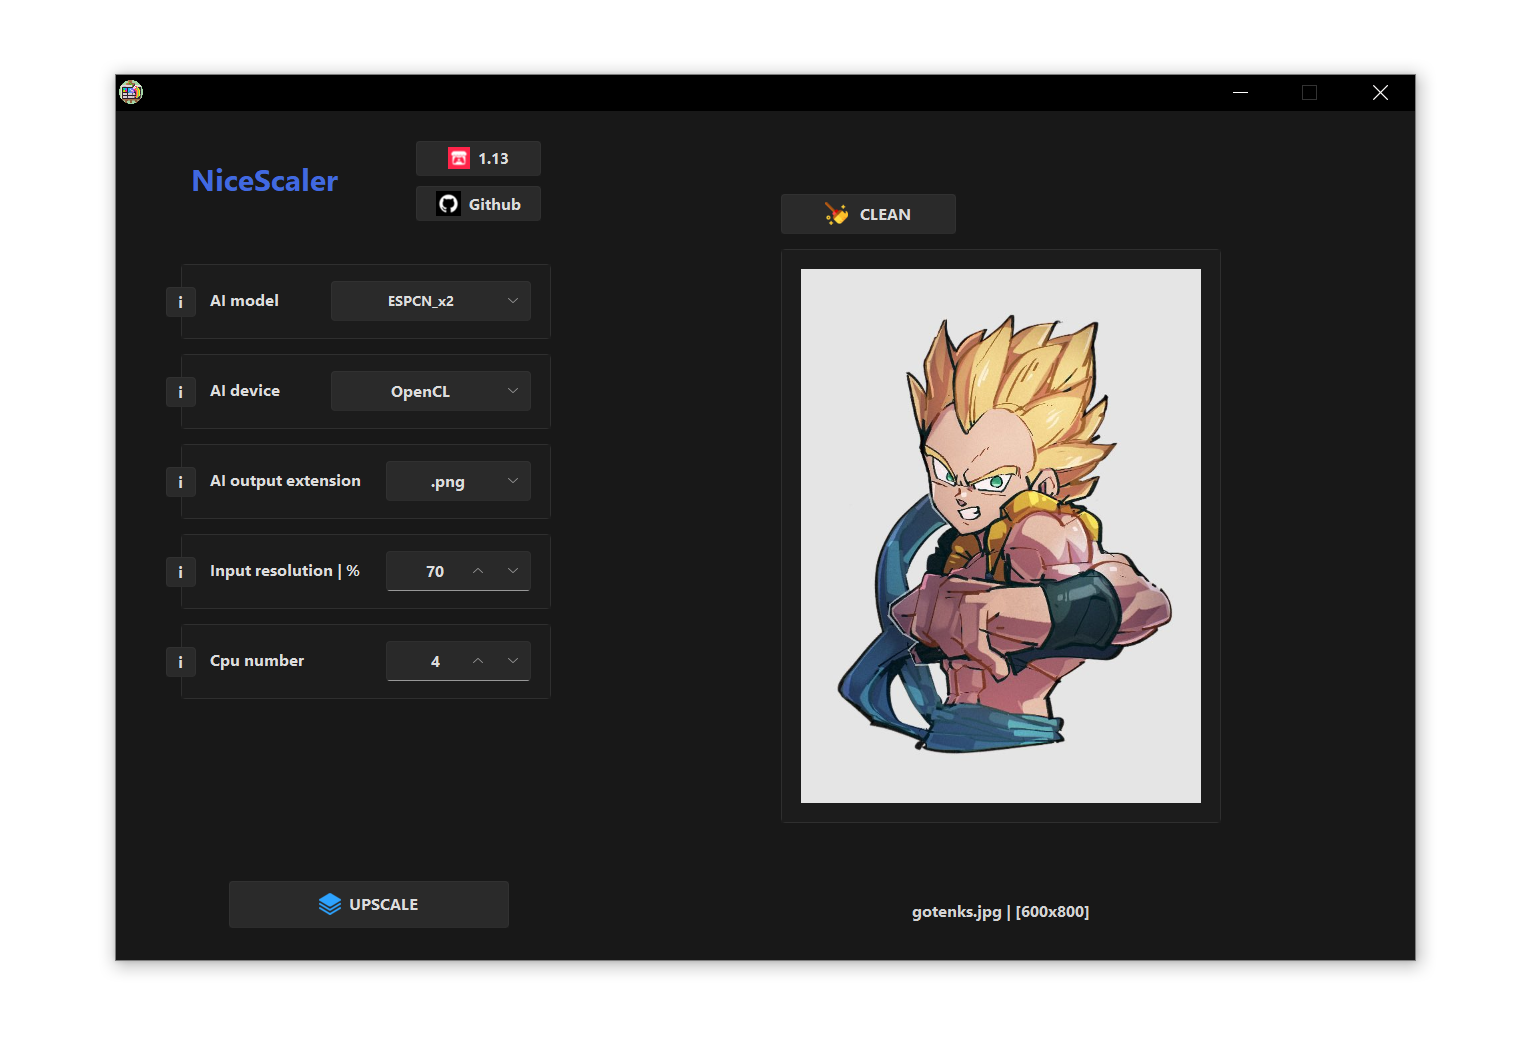Click the CLEAN button

868,214
